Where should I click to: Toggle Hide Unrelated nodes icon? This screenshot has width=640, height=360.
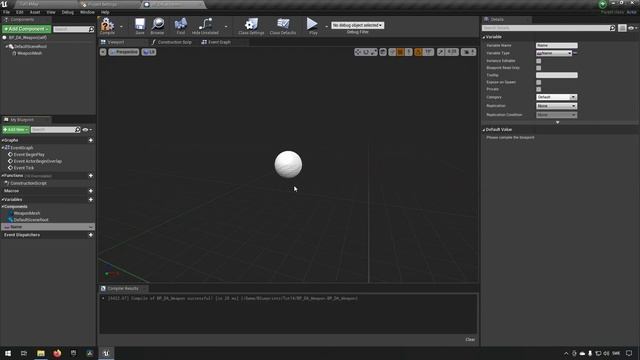tap(205, 25)
